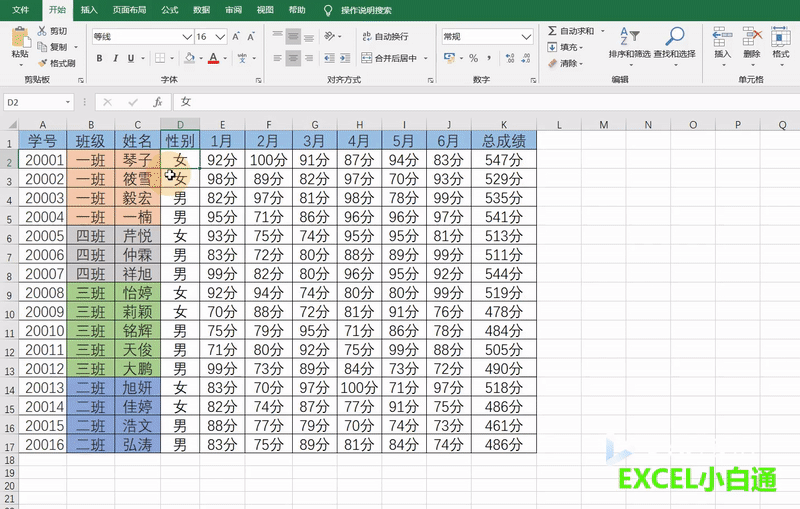800x509 pixels.
Task: Click the text orientation icon
Action: [330, 36]
